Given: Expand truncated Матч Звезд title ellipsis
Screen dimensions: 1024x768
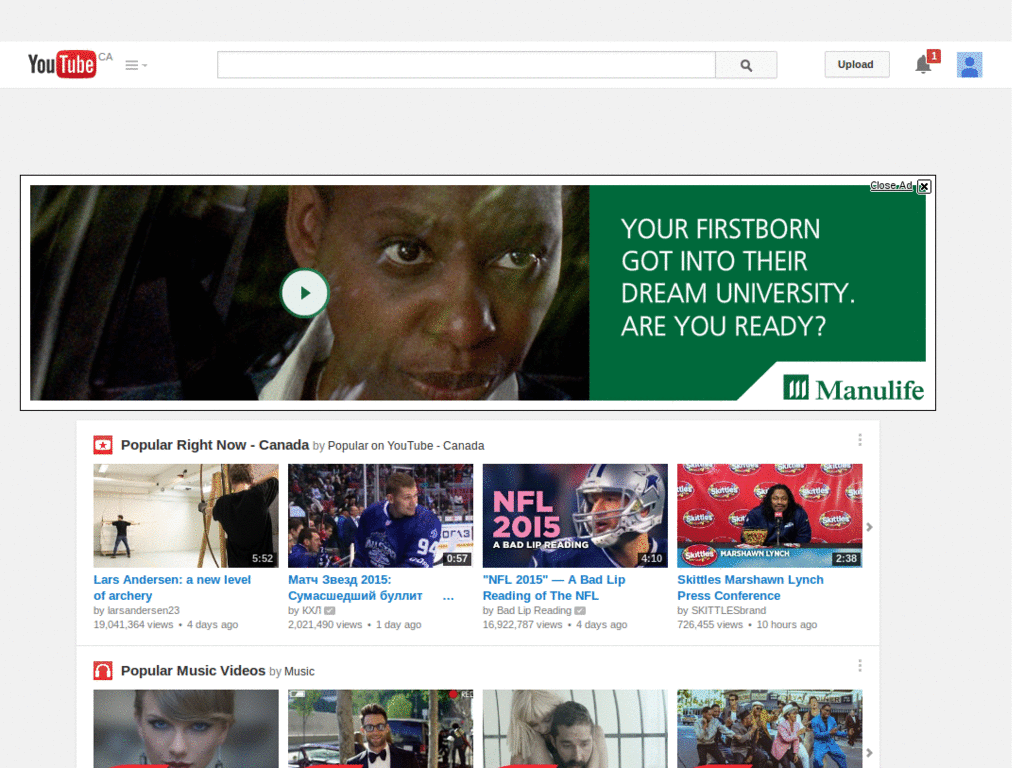Looking at the screenshot, I should click(448, 596).
